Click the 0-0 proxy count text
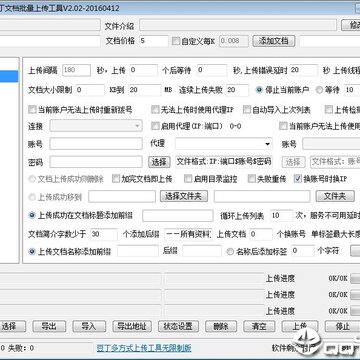 click(x=235, y=126)
